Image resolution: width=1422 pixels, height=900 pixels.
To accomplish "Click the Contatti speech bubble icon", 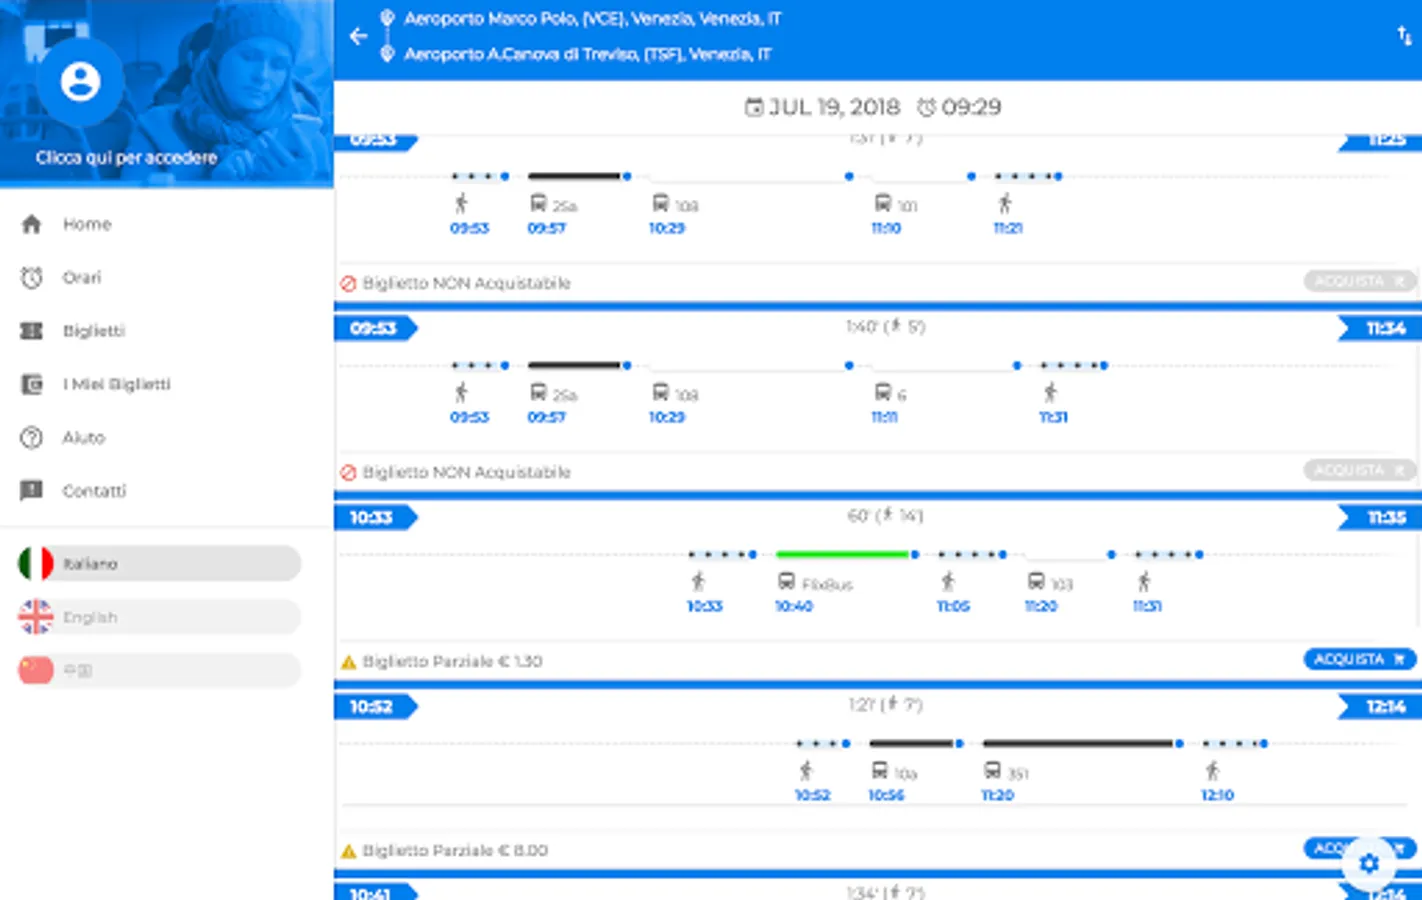I will pyautogui.click(x=32, y=491).
